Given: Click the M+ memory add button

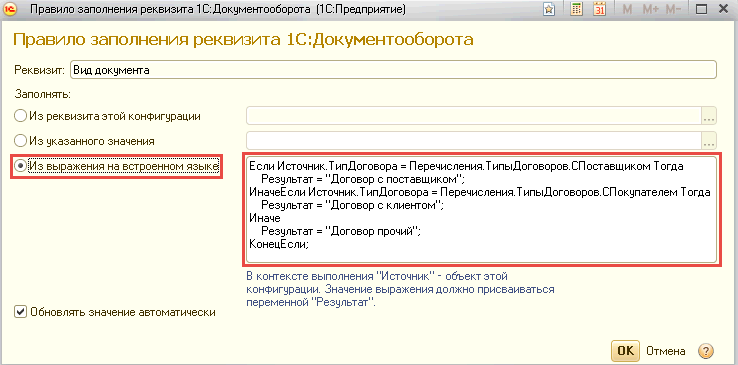Looking at the screenshot, I should pos(650,9).
